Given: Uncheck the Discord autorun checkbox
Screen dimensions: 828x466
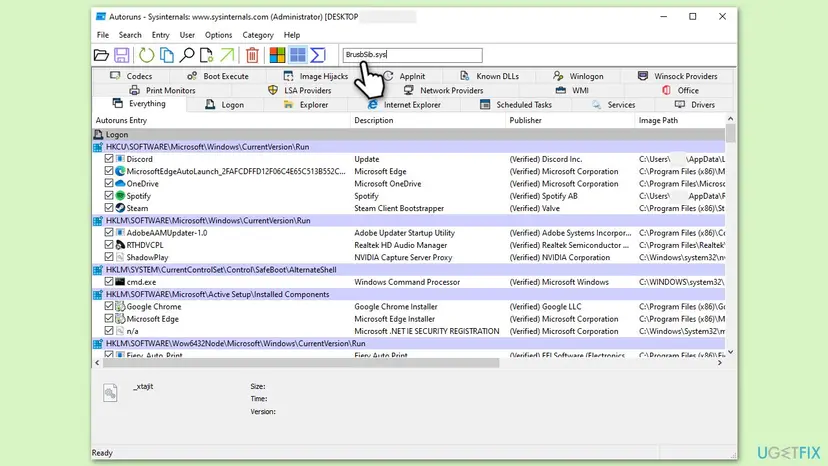Looking at the screenshot, I should (x=109, y=159).
